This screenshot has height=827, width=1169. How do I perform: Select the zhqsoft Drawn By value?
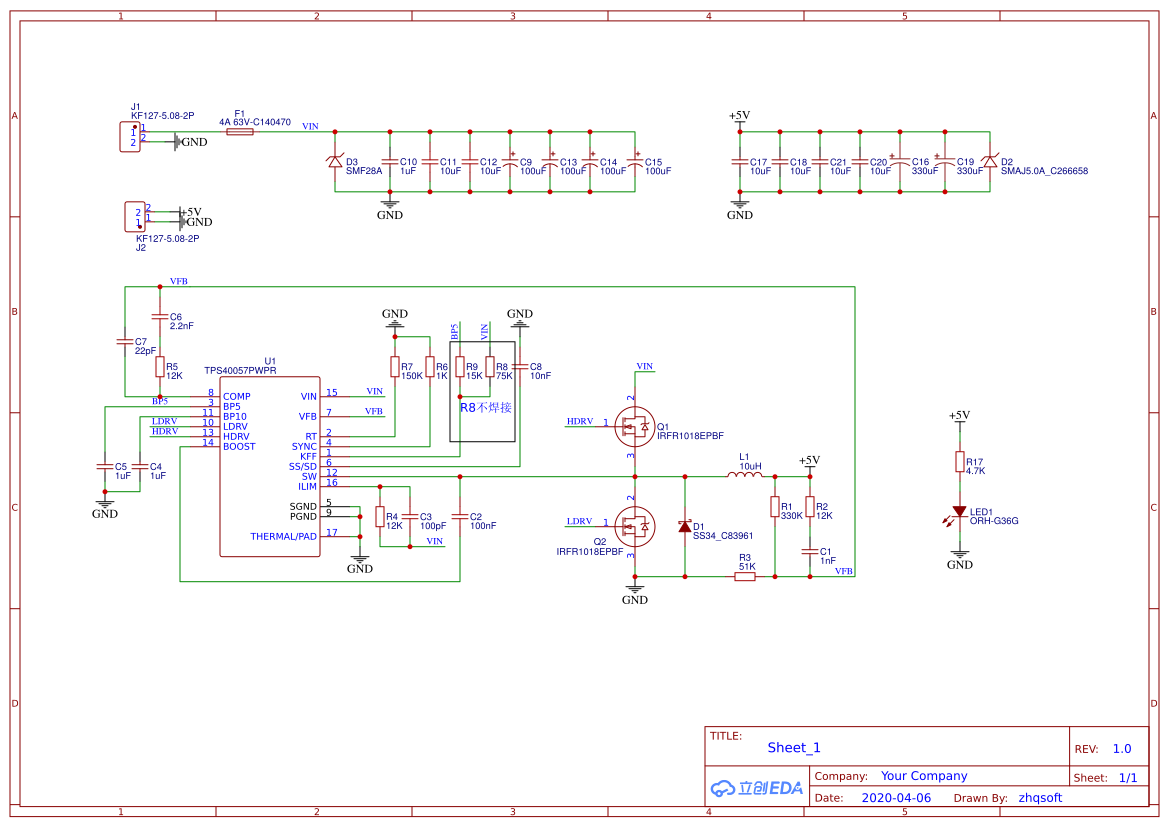click(x=1040, y=798)
